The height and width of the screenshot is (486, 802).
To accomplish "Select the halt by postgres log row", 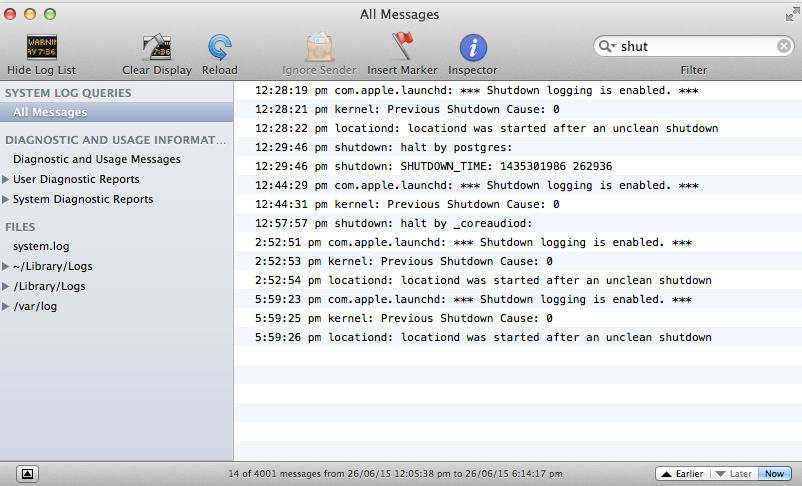I will pos(518,147).
